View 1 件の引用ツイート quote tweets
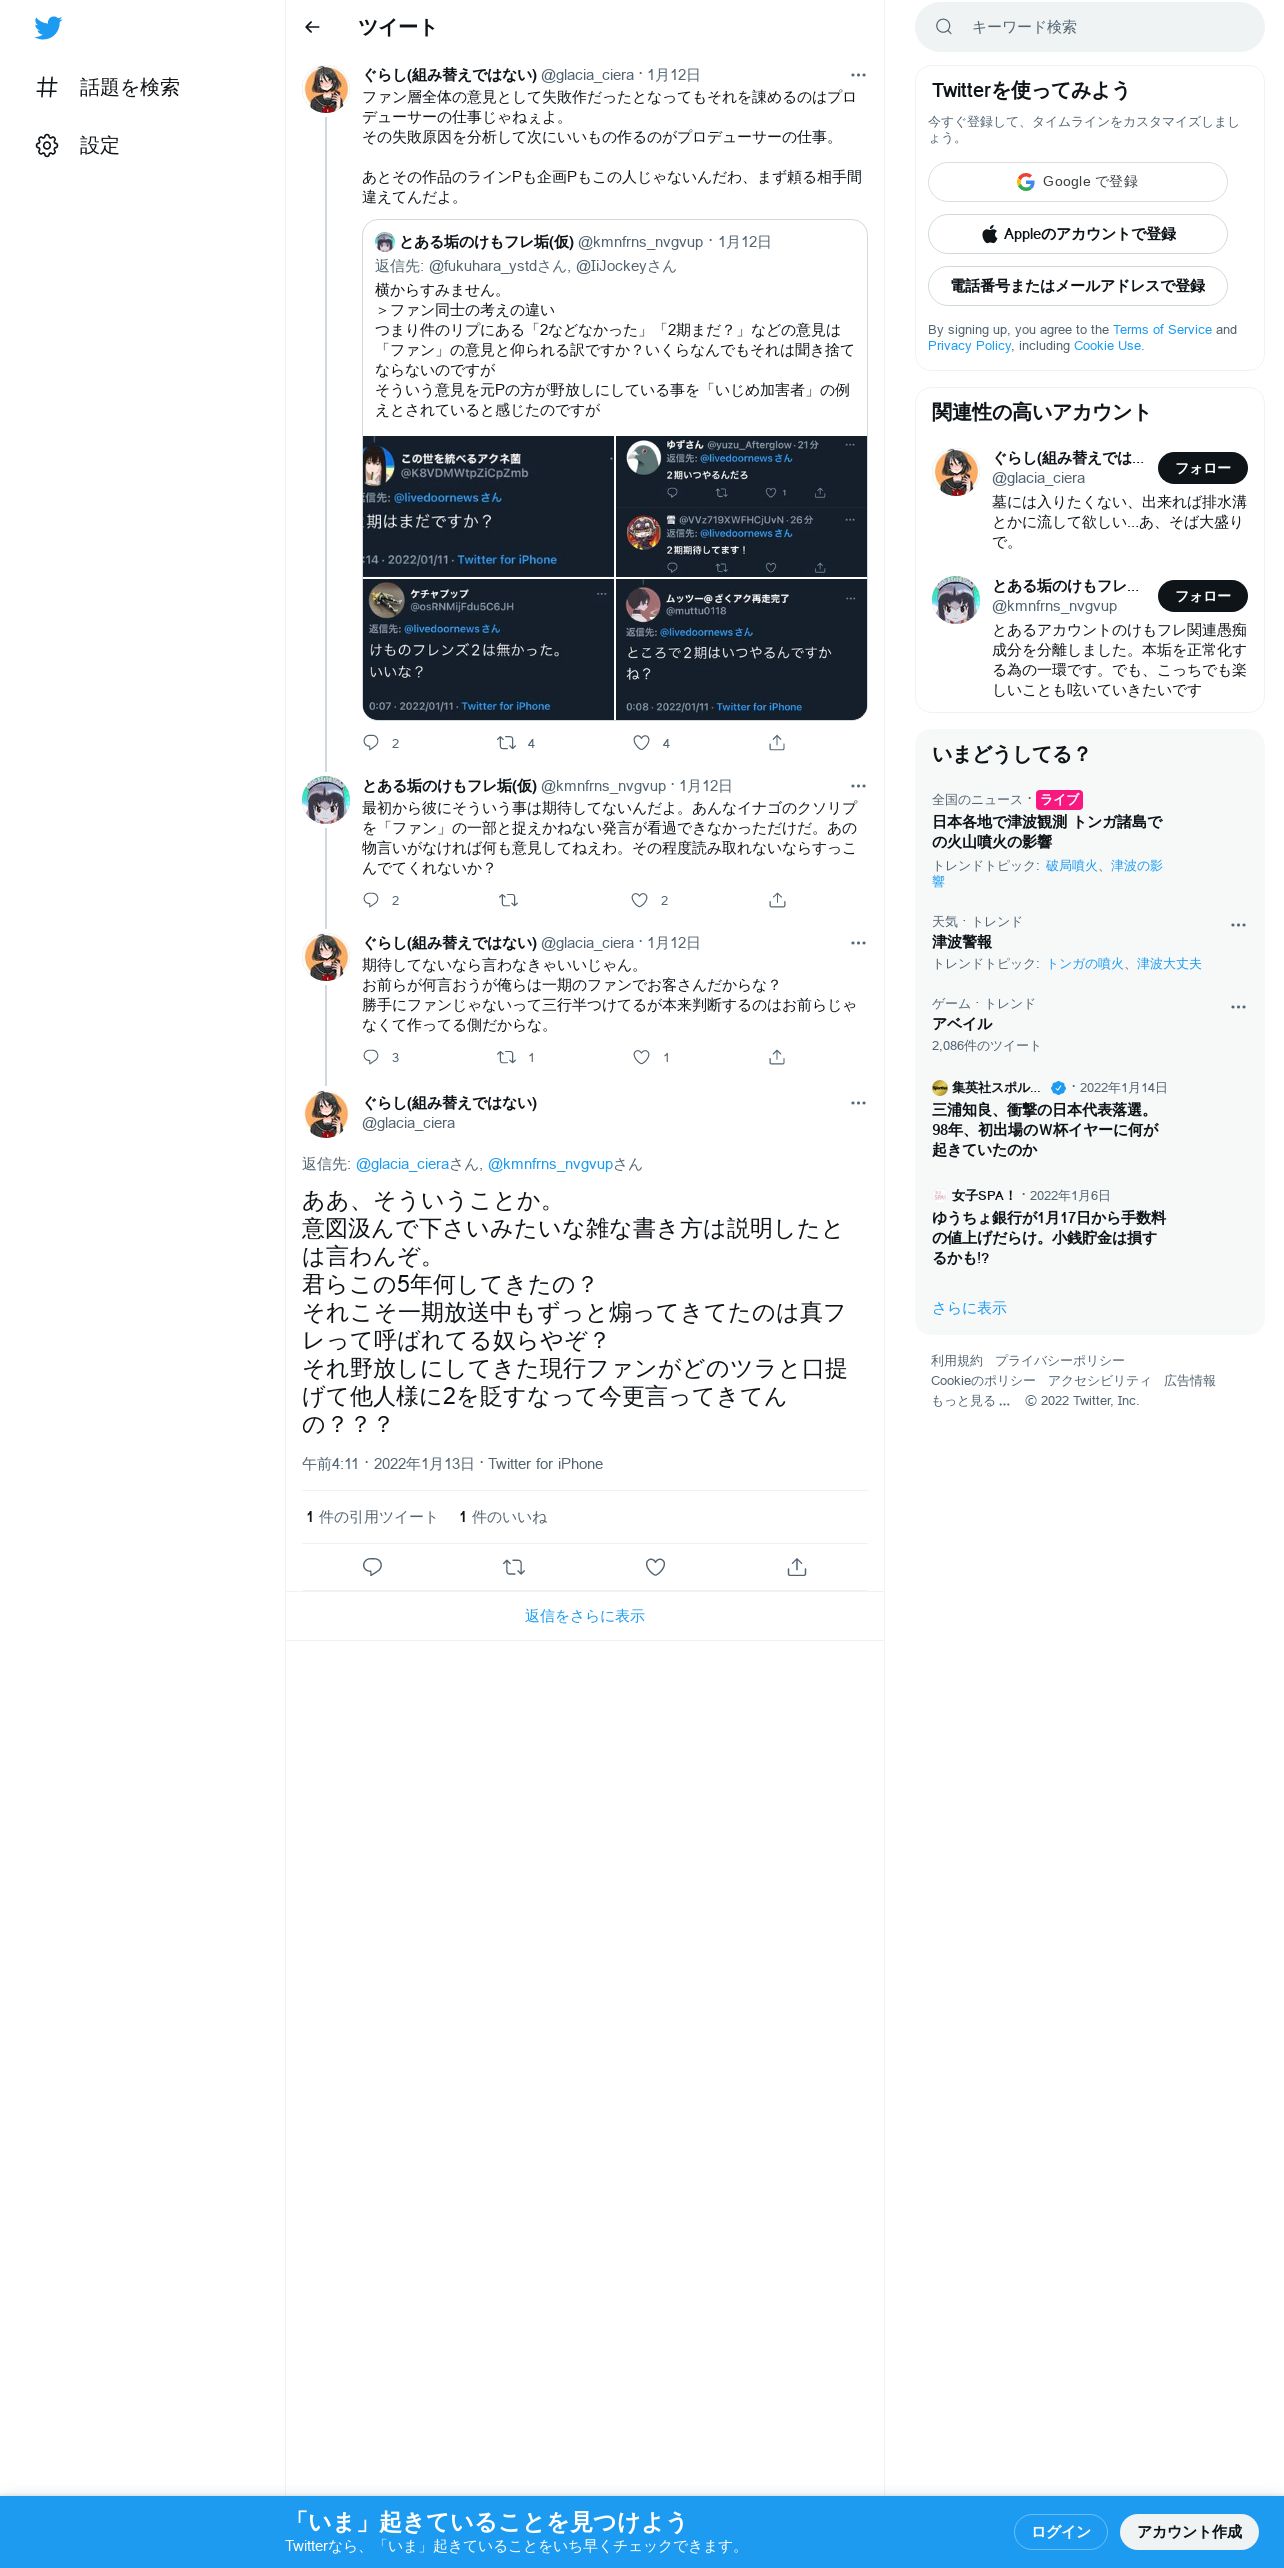Image resolution: width=1284 pixels, height=2568 pixels. tap(372, 1517)
